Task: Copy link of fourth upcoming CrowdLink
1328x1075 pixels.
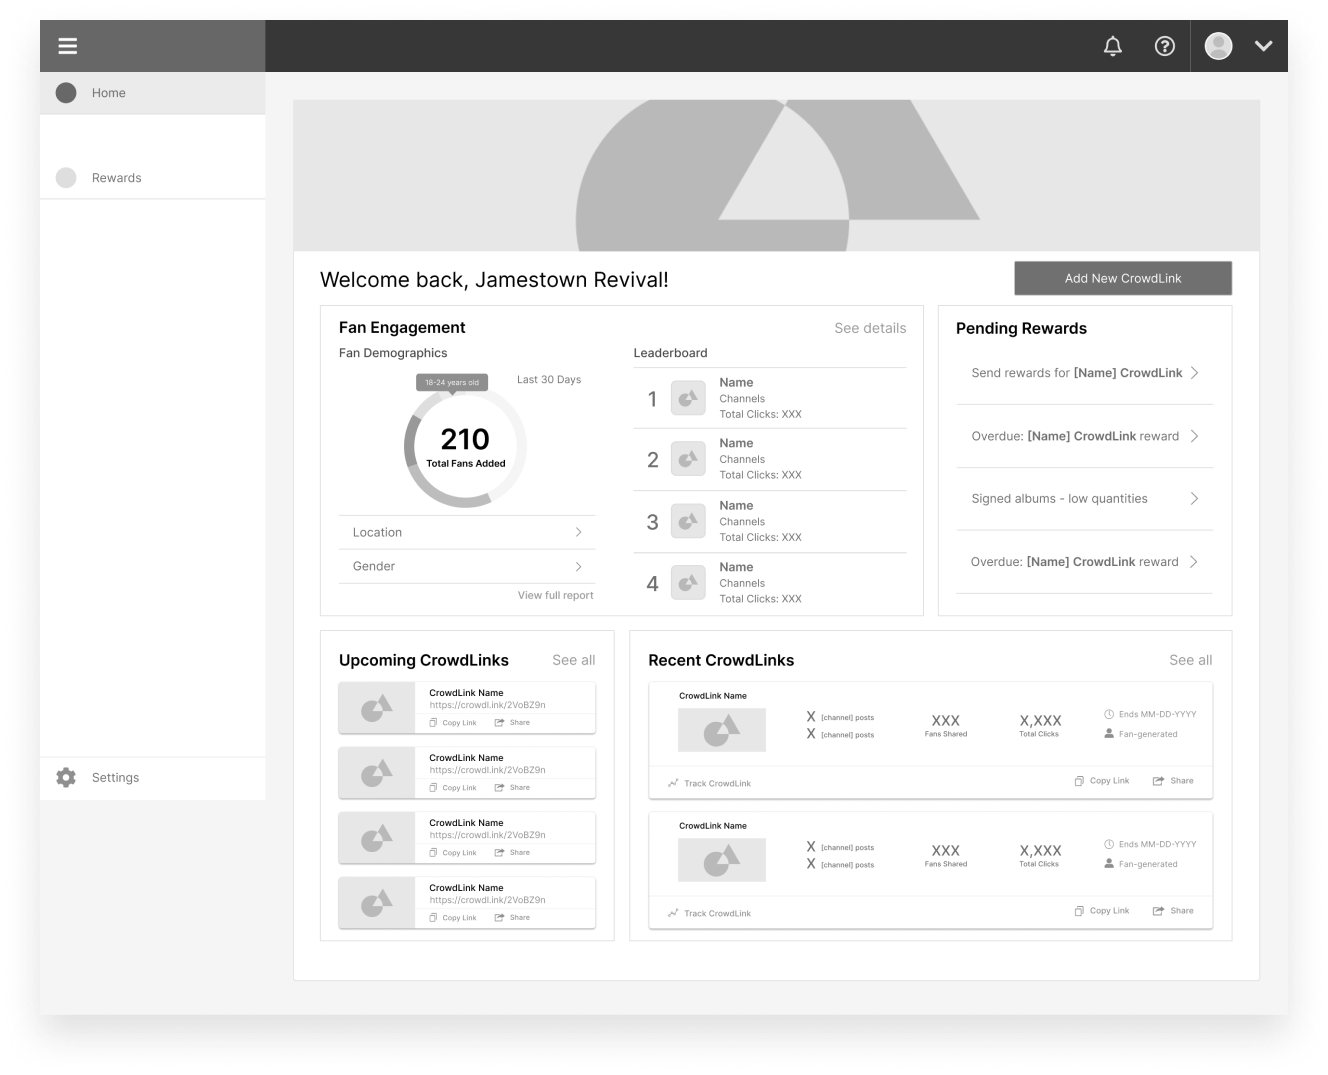Action: tap(453, 918)
